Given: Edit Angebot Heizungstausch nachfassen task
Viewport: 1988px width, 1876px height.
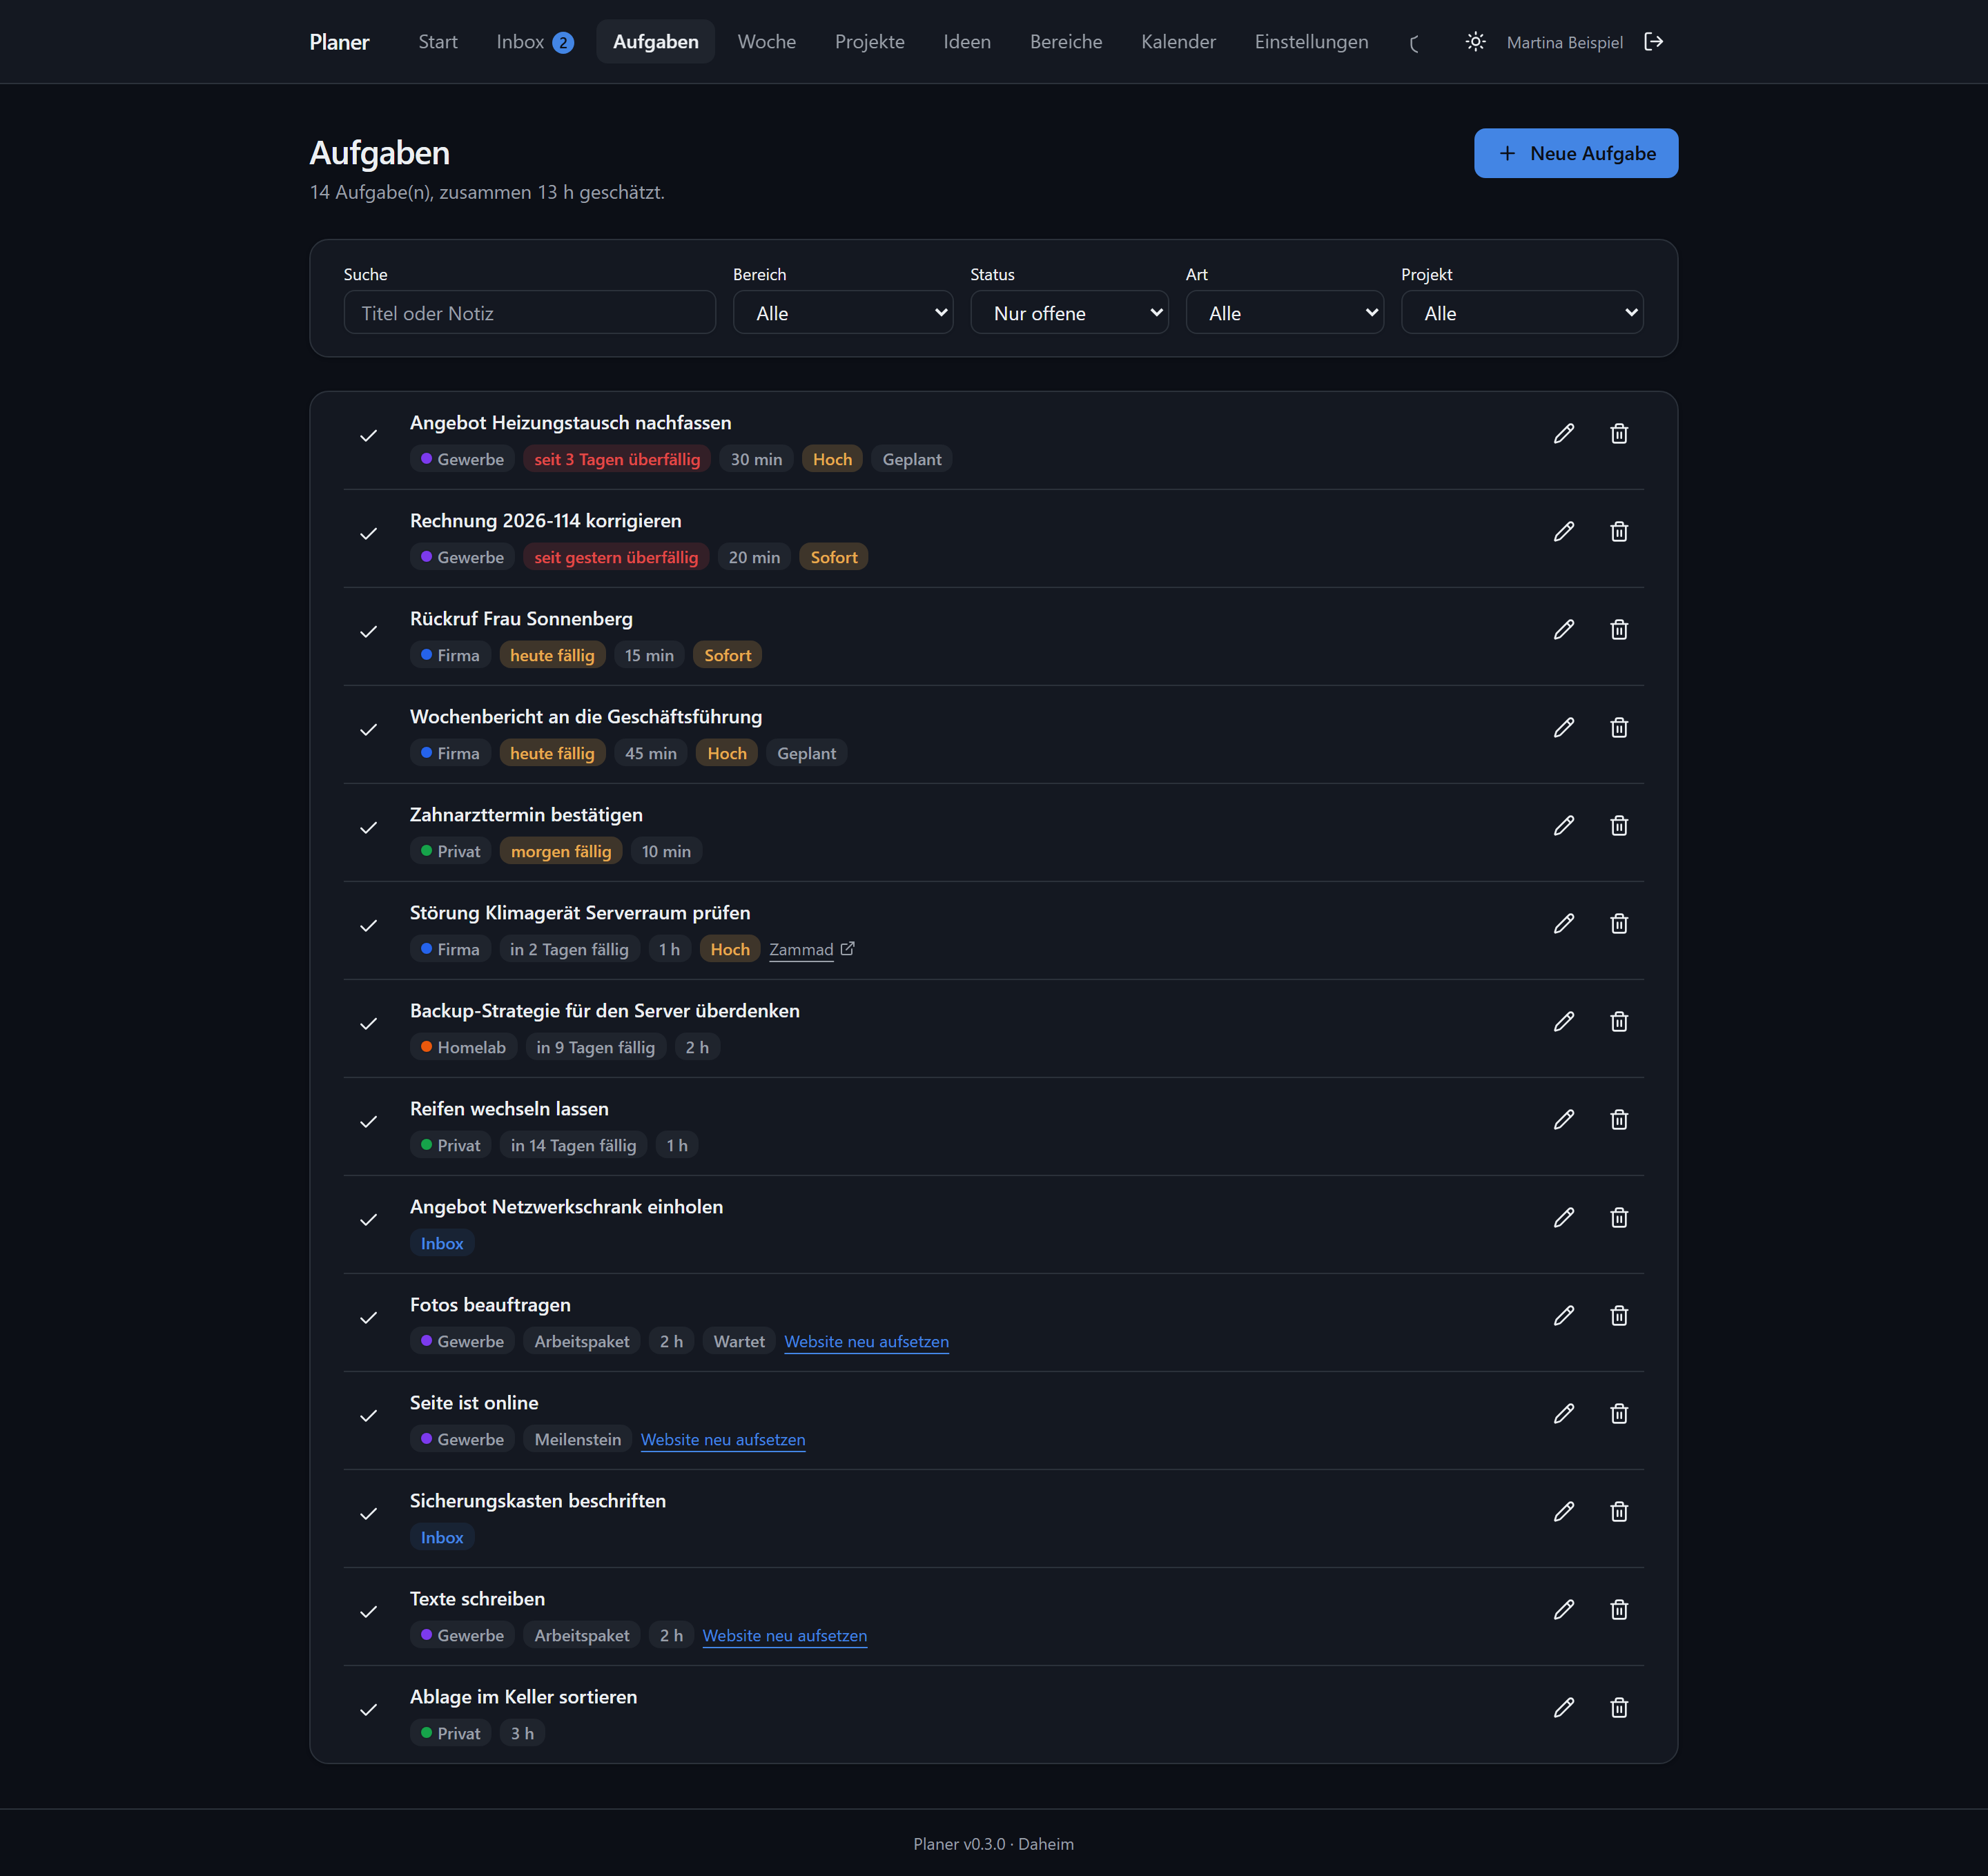Looking at the screenshot, I should [1564, 434].
